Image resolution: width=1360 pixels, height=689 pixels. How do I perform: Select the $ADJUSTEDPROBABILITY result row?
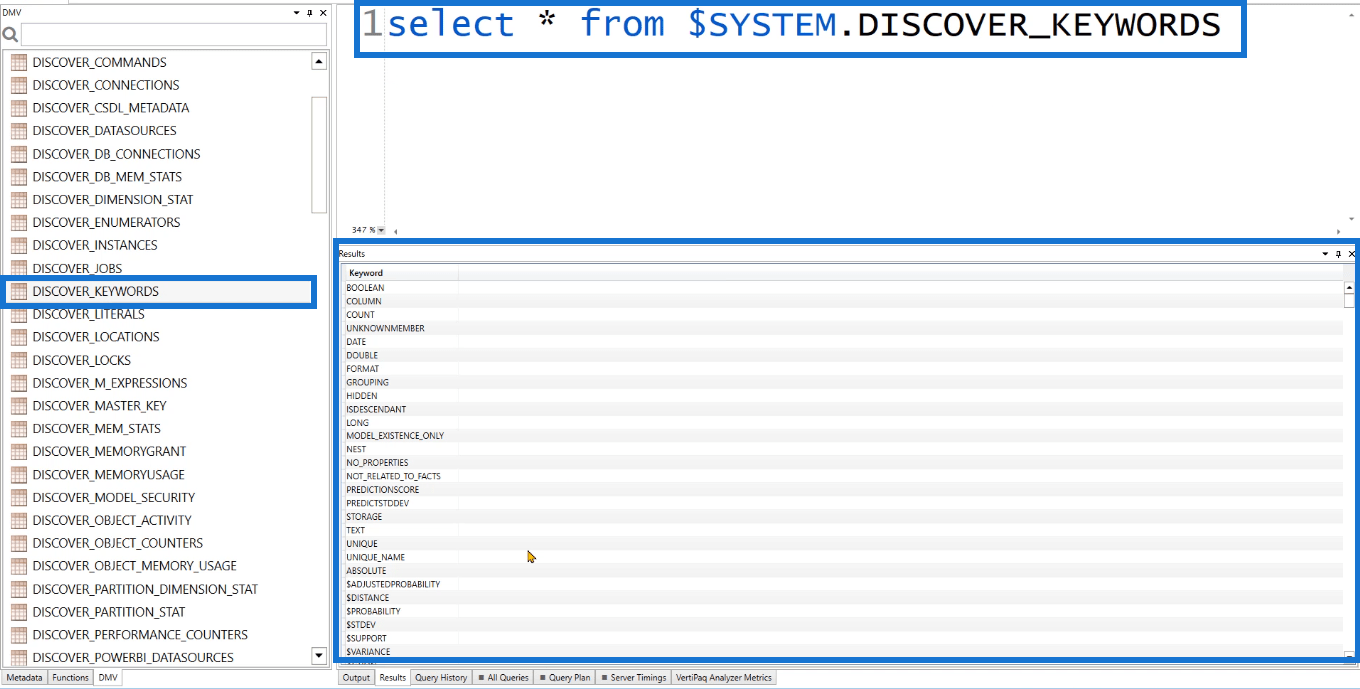(x=842, y=584)
